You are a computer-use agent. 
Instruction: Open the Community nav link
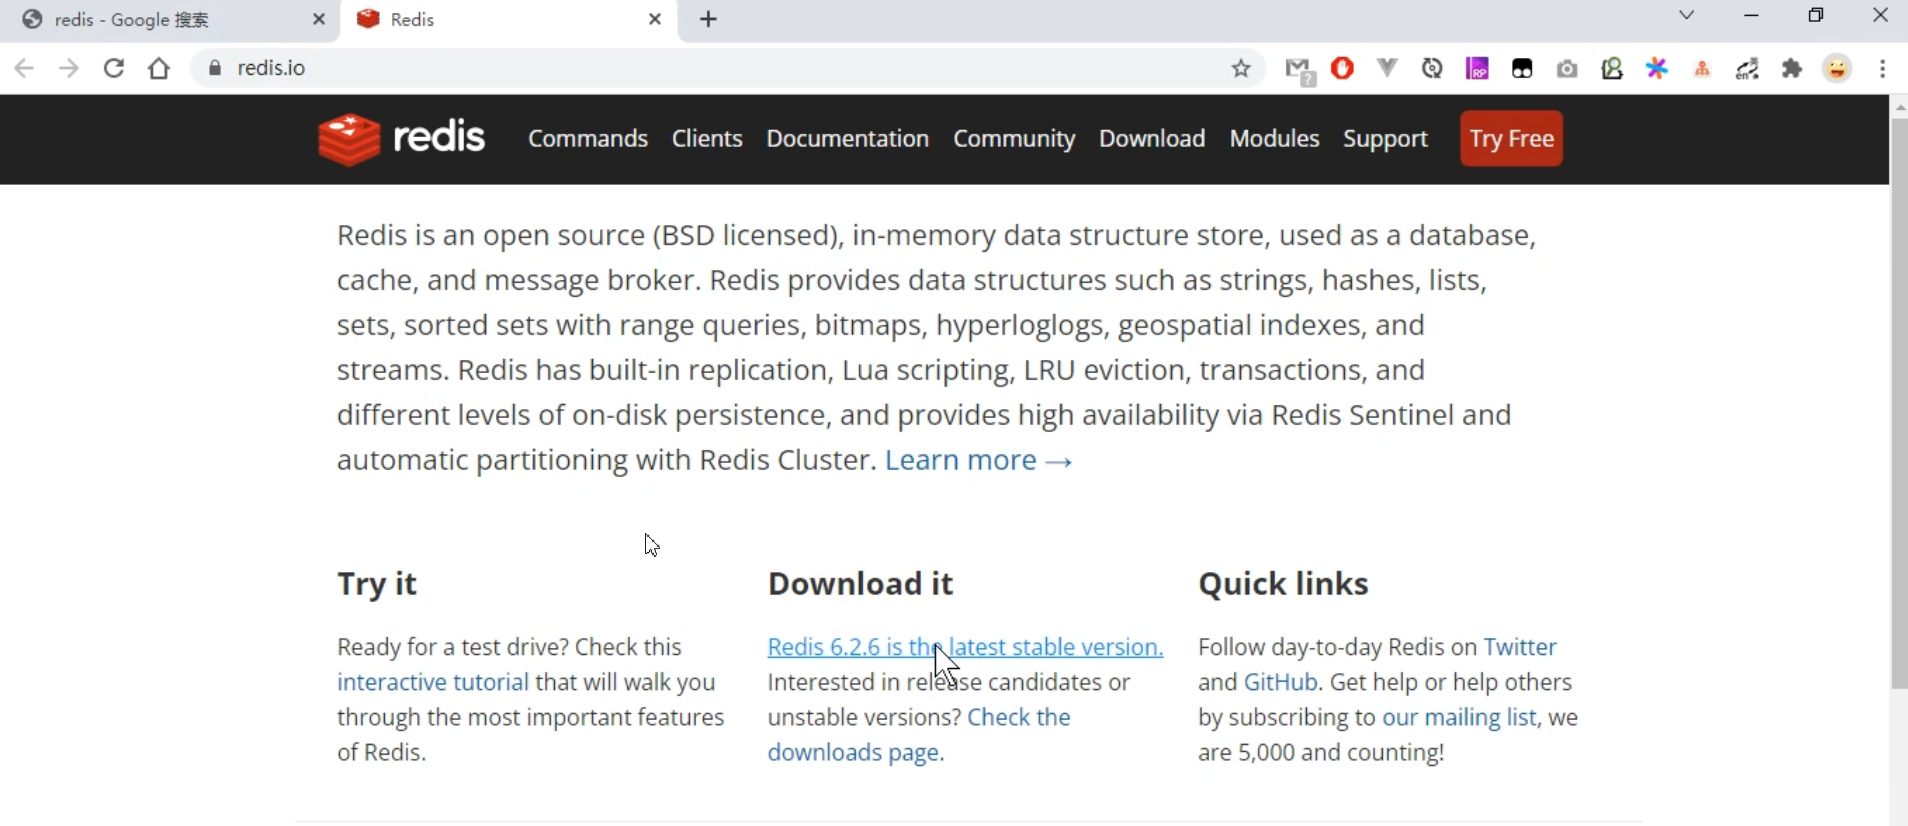[1014, 138]
